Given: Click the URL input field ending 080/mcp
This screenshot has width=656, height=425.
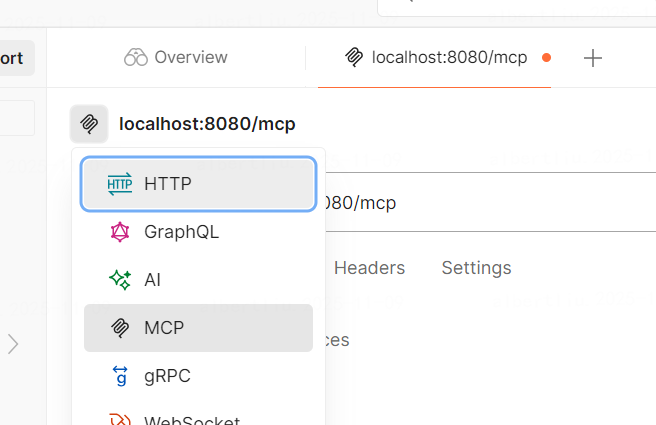Looking at the screenshot, I should coord(490,202).
